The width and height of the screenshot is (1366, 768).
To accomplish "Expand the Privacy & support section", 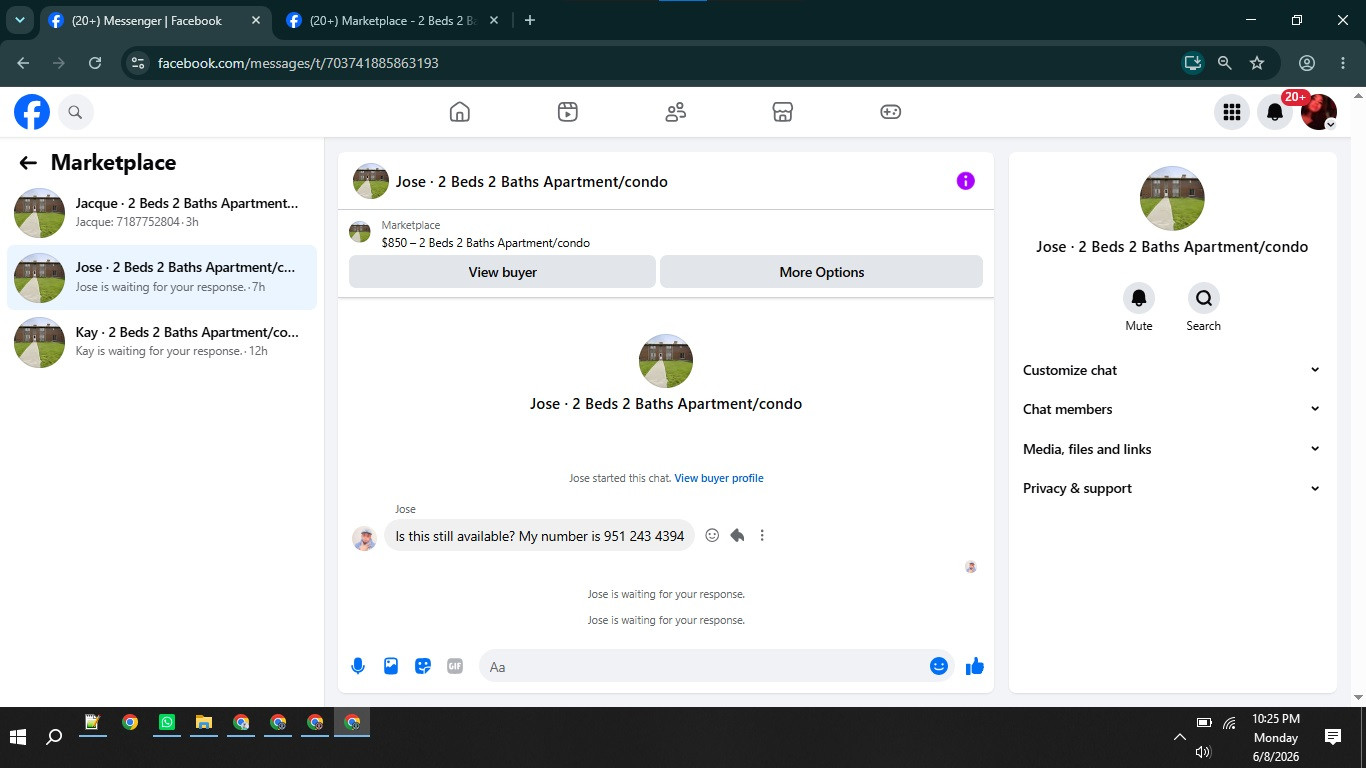I will pos(1172,488).
